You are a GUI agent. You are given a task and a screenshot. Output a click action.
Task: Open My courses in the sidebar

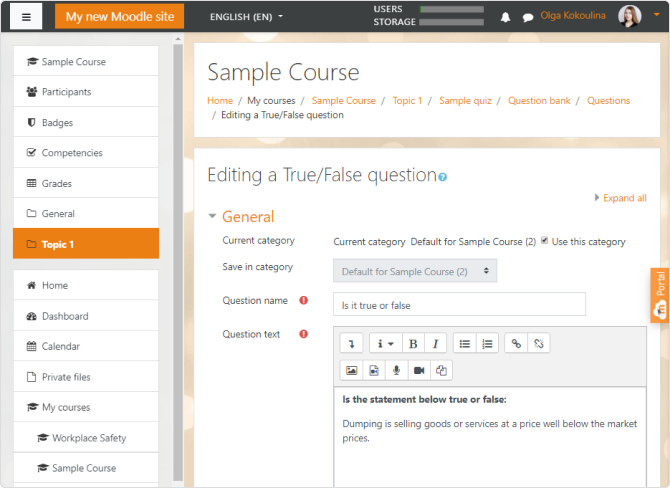coord(86,407)
